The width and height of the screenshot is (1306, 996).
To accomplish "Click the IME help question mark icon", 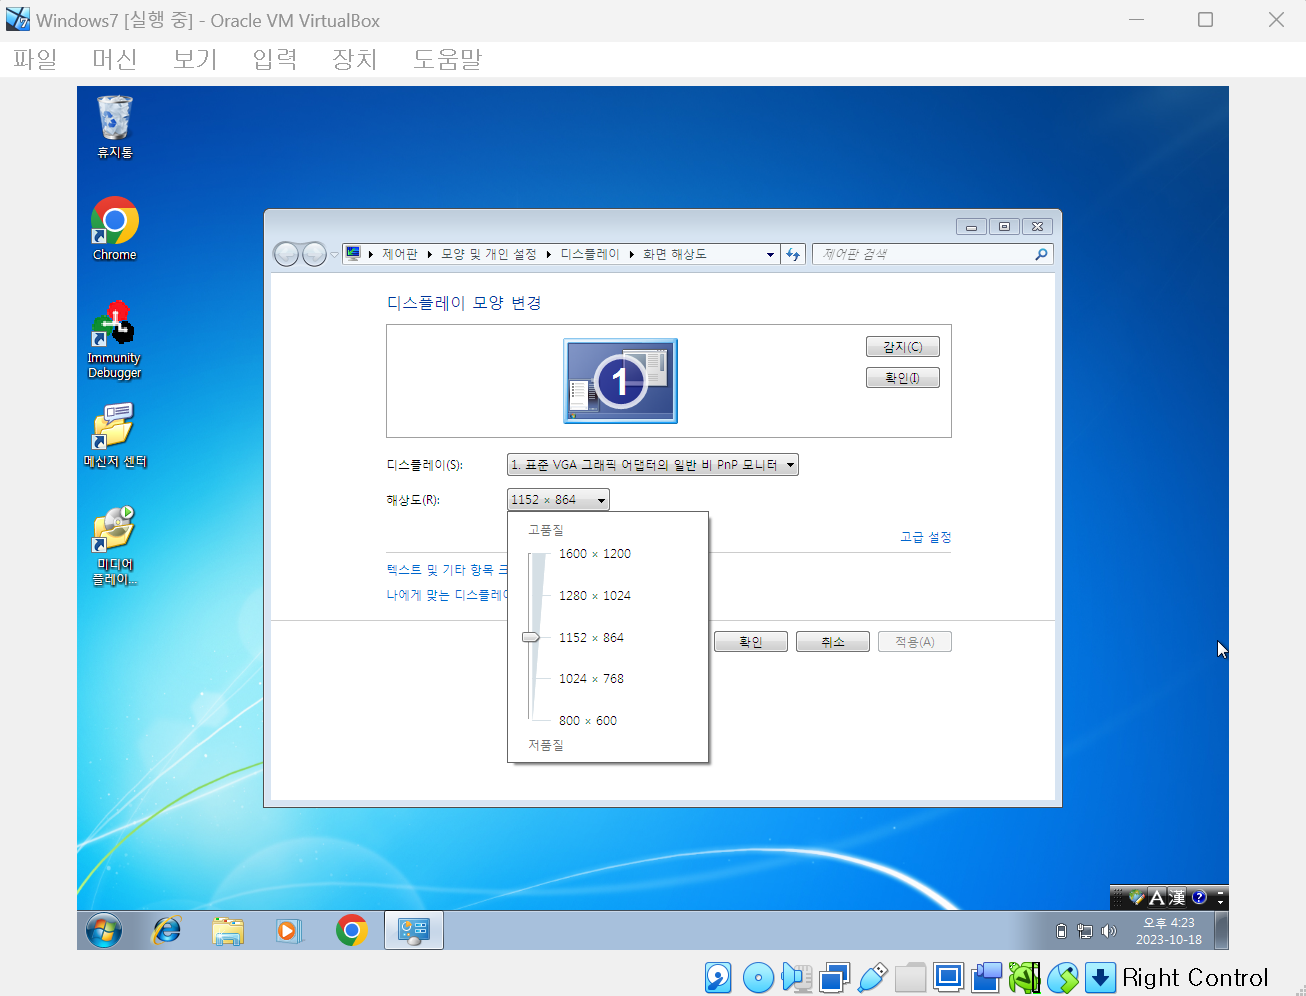I will click(x=1200, y=897).
